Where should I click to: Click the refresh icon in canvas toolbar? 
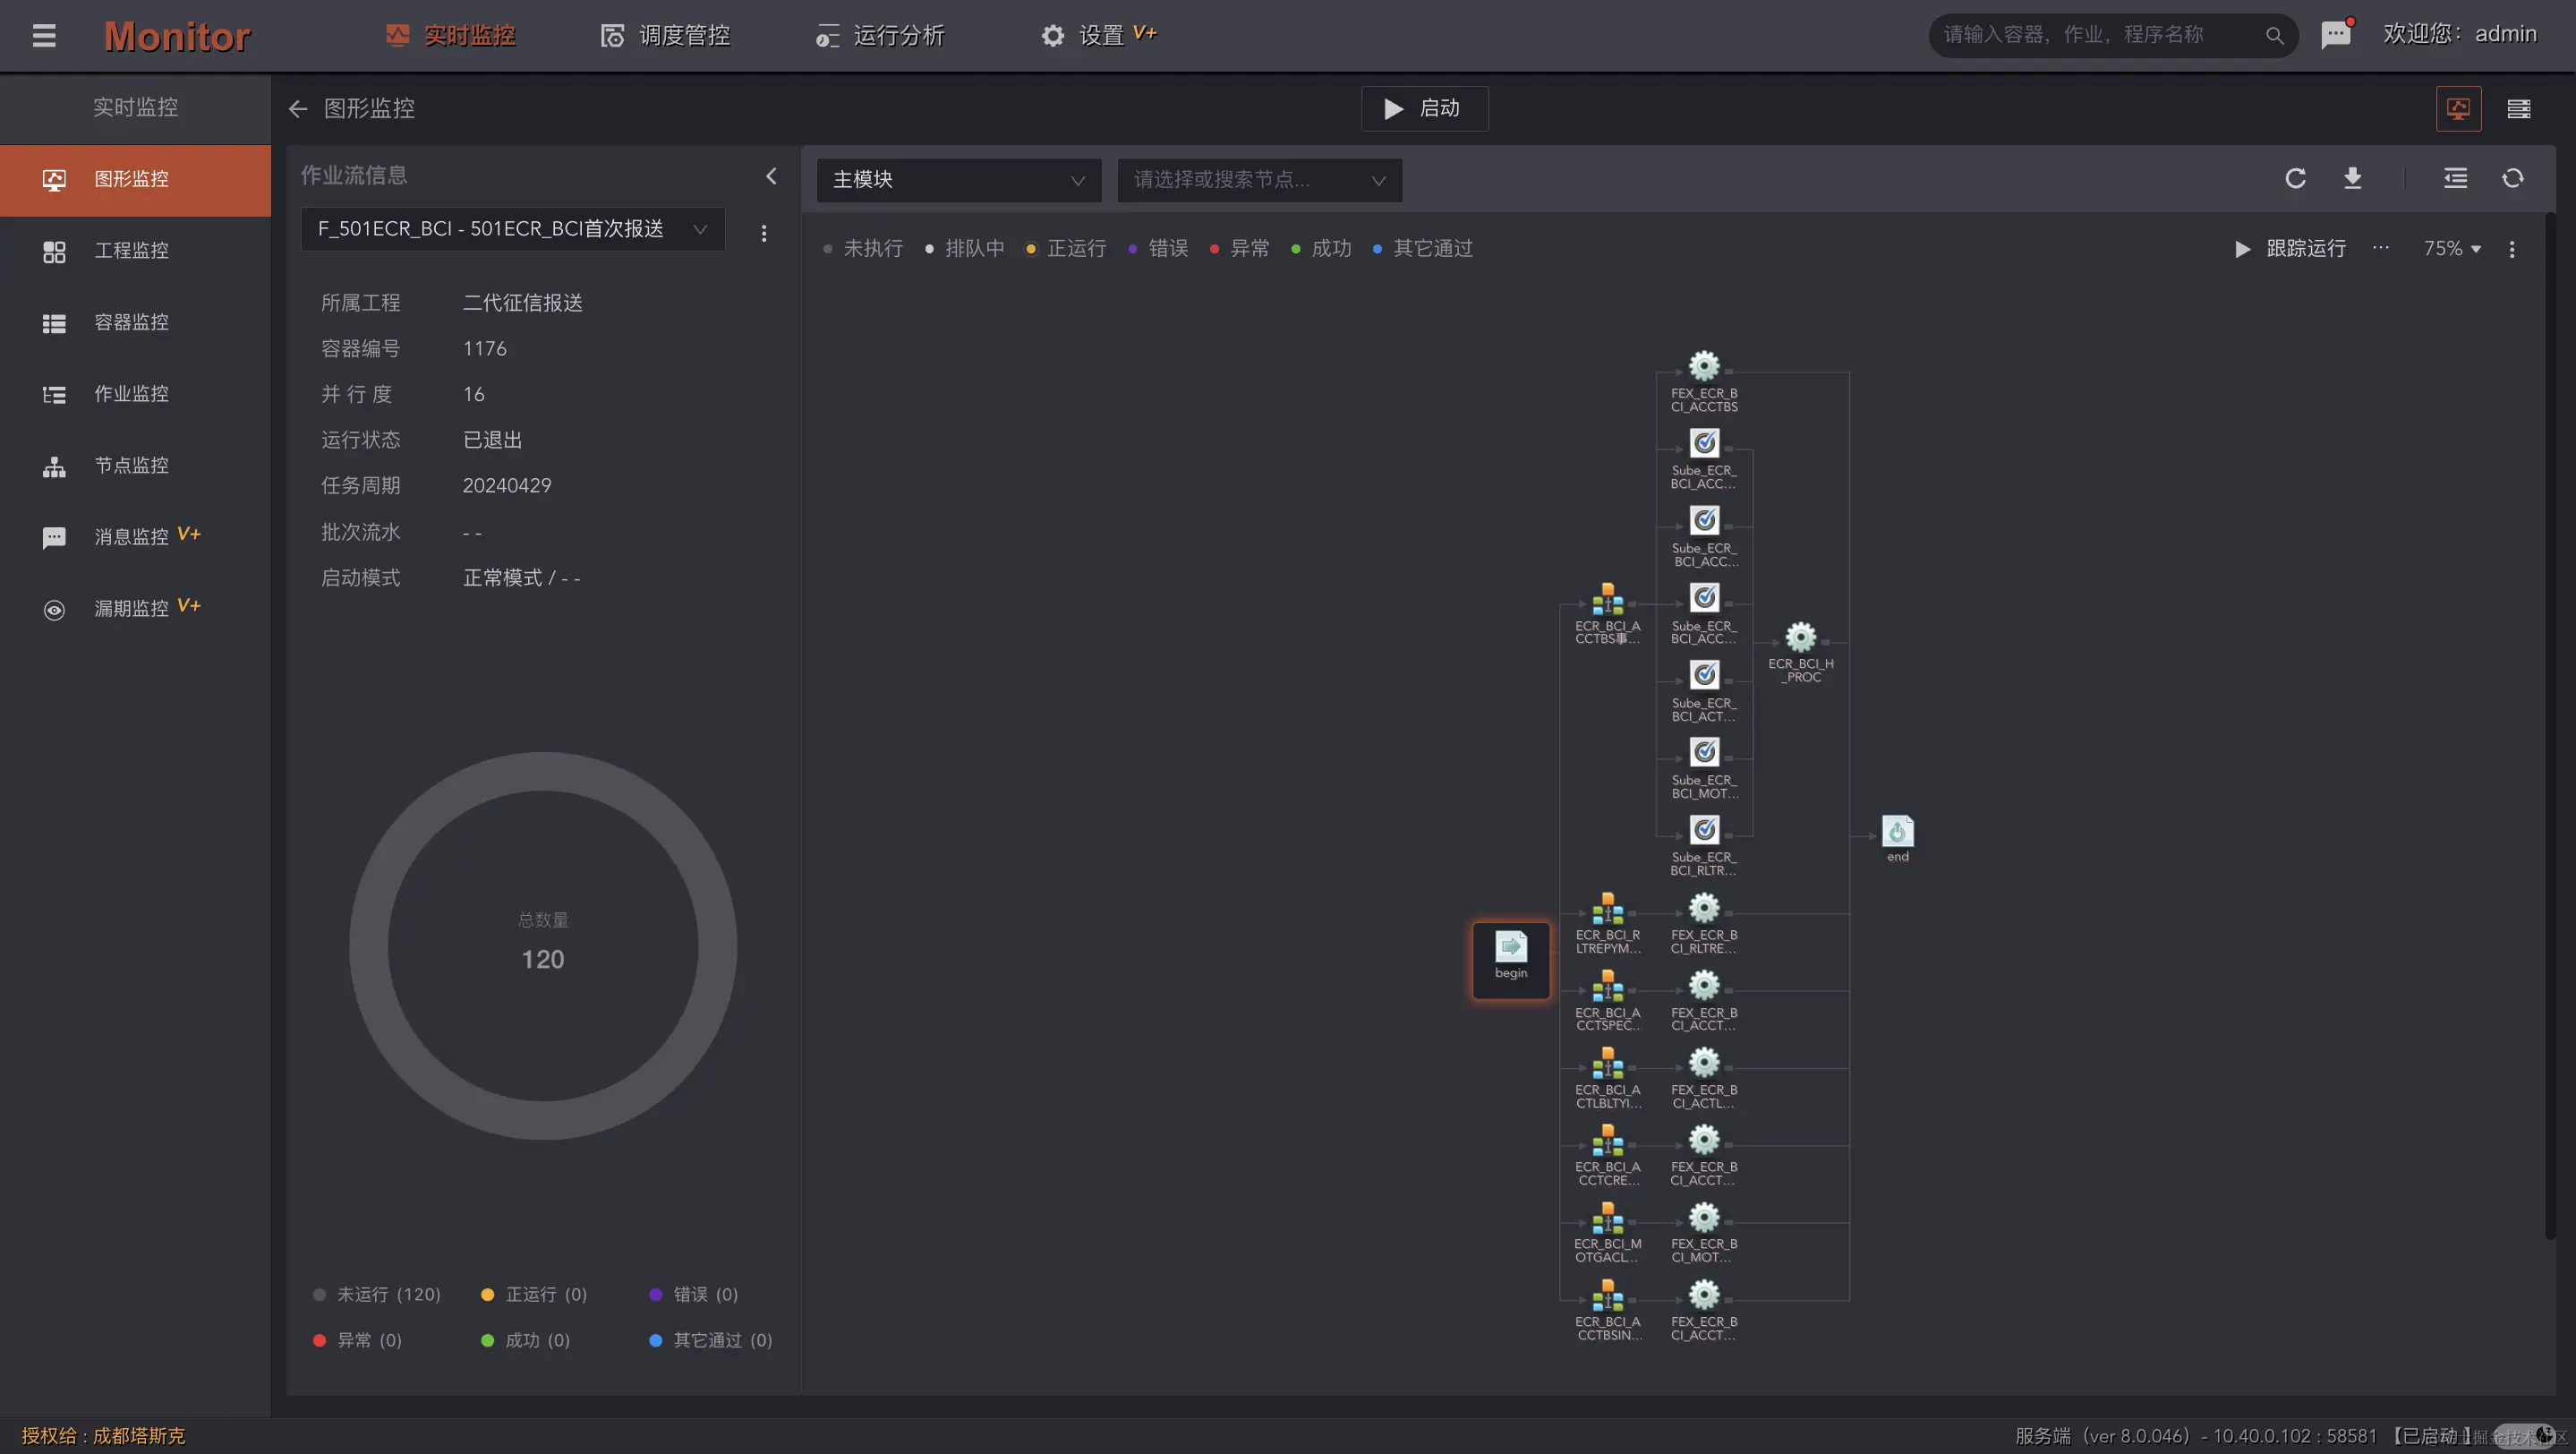tap(2295, 179)
